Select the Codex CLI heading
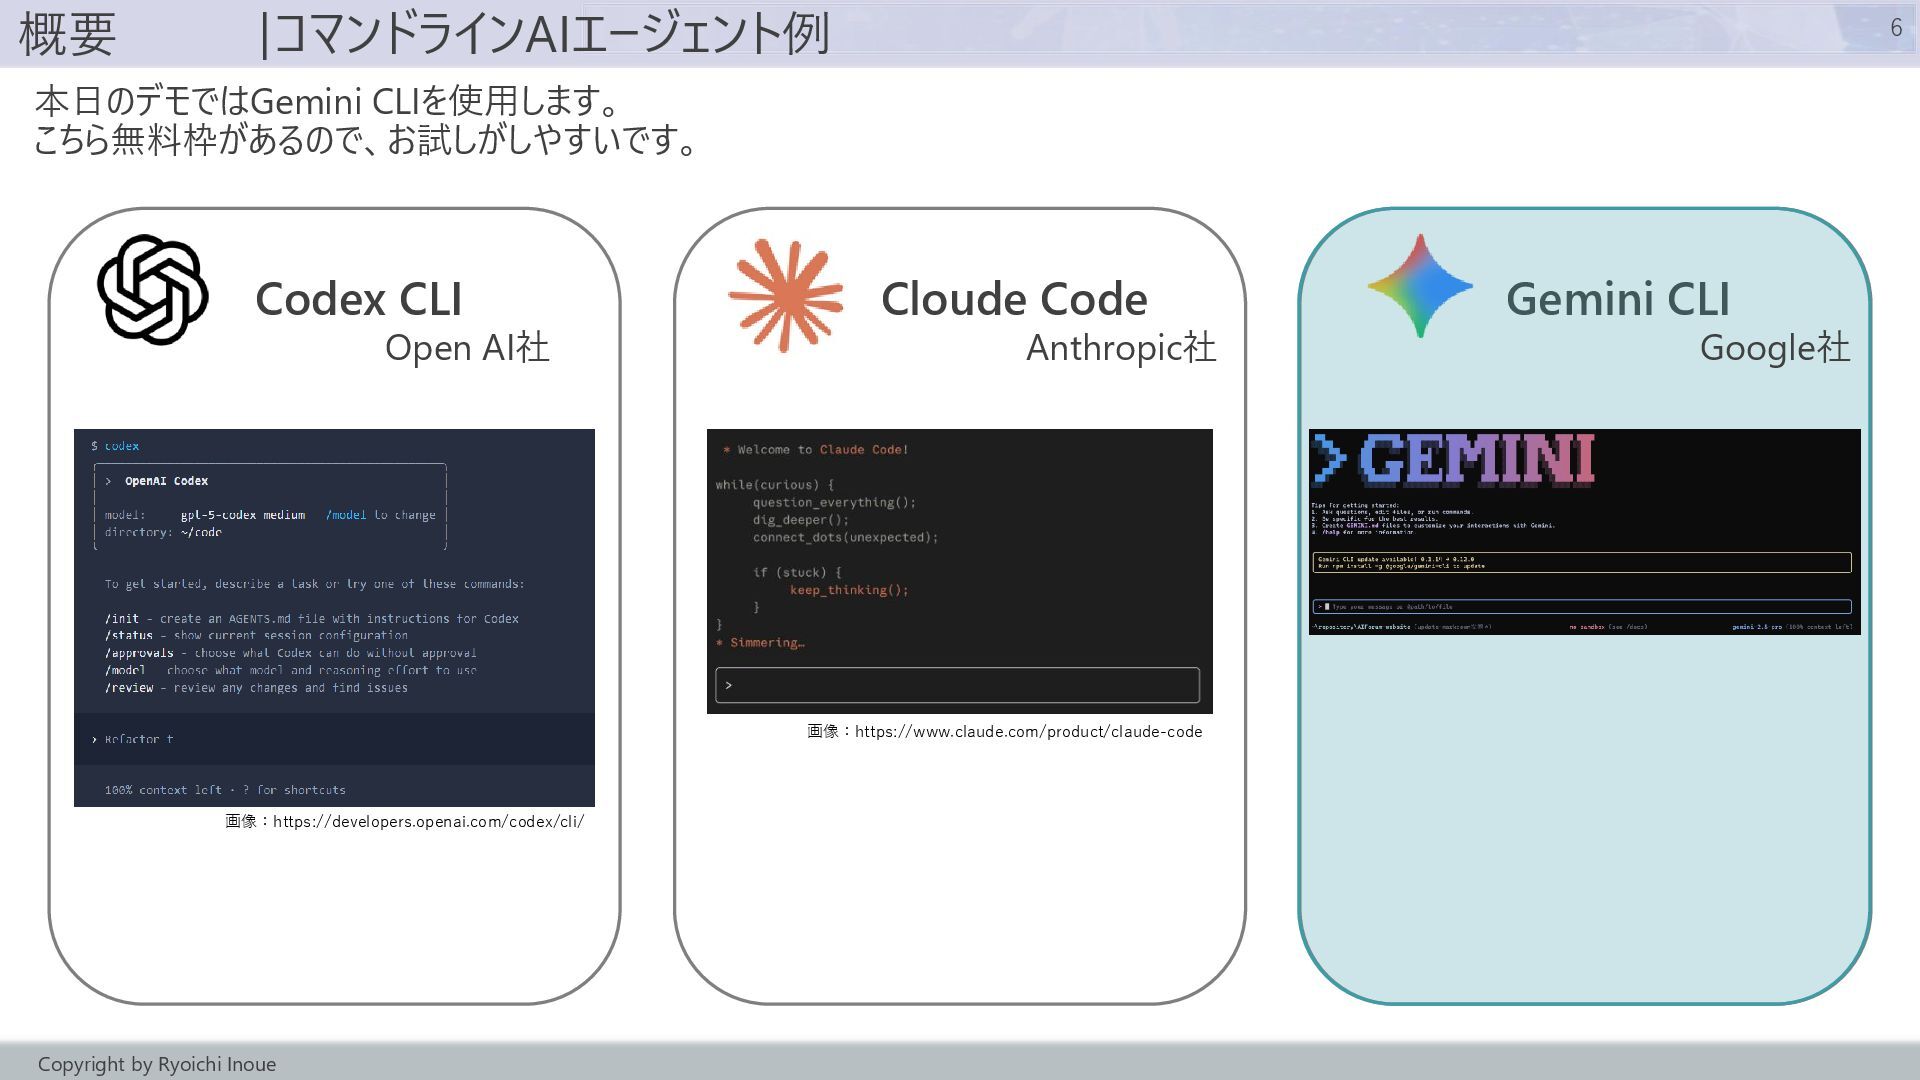Viewport: 1920px width, 1080px height. point(358,299)
